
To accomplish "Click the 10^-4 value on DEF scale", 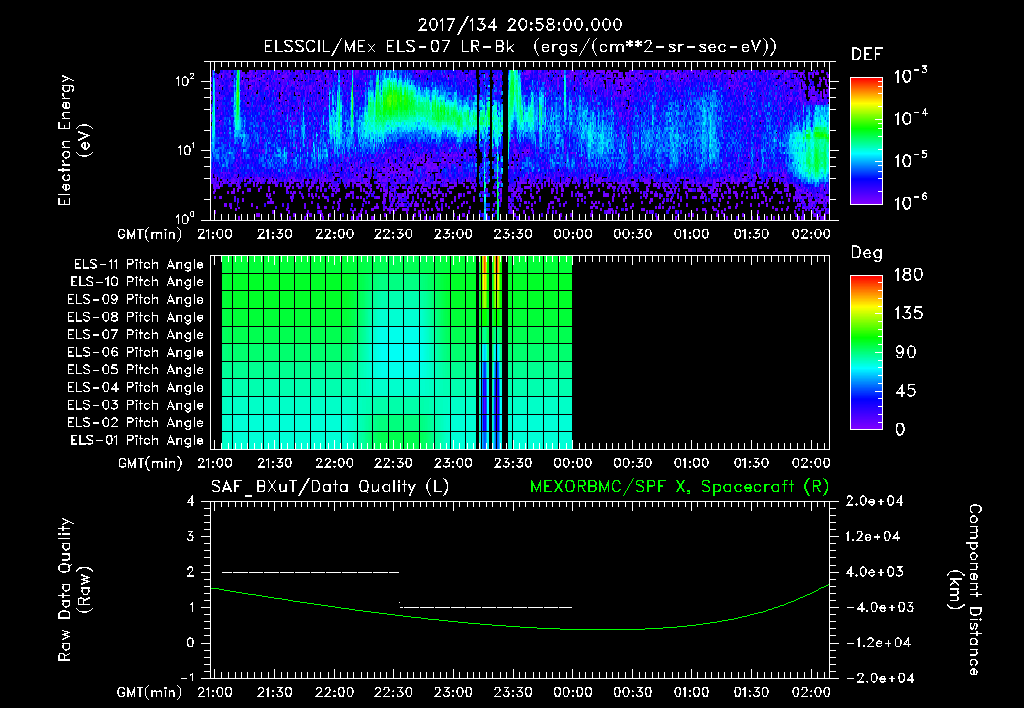I will point(911,118).
